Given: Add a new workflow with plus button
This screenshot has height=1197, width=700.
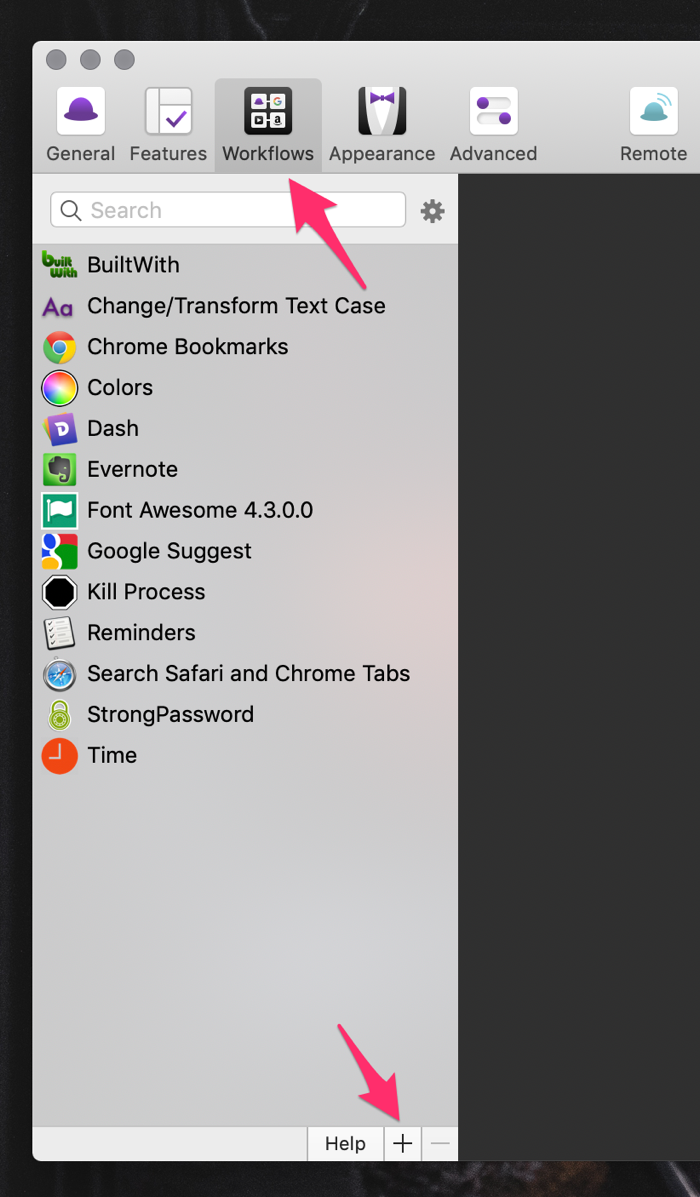Looking at the screenshot, I should point(402,1144).
